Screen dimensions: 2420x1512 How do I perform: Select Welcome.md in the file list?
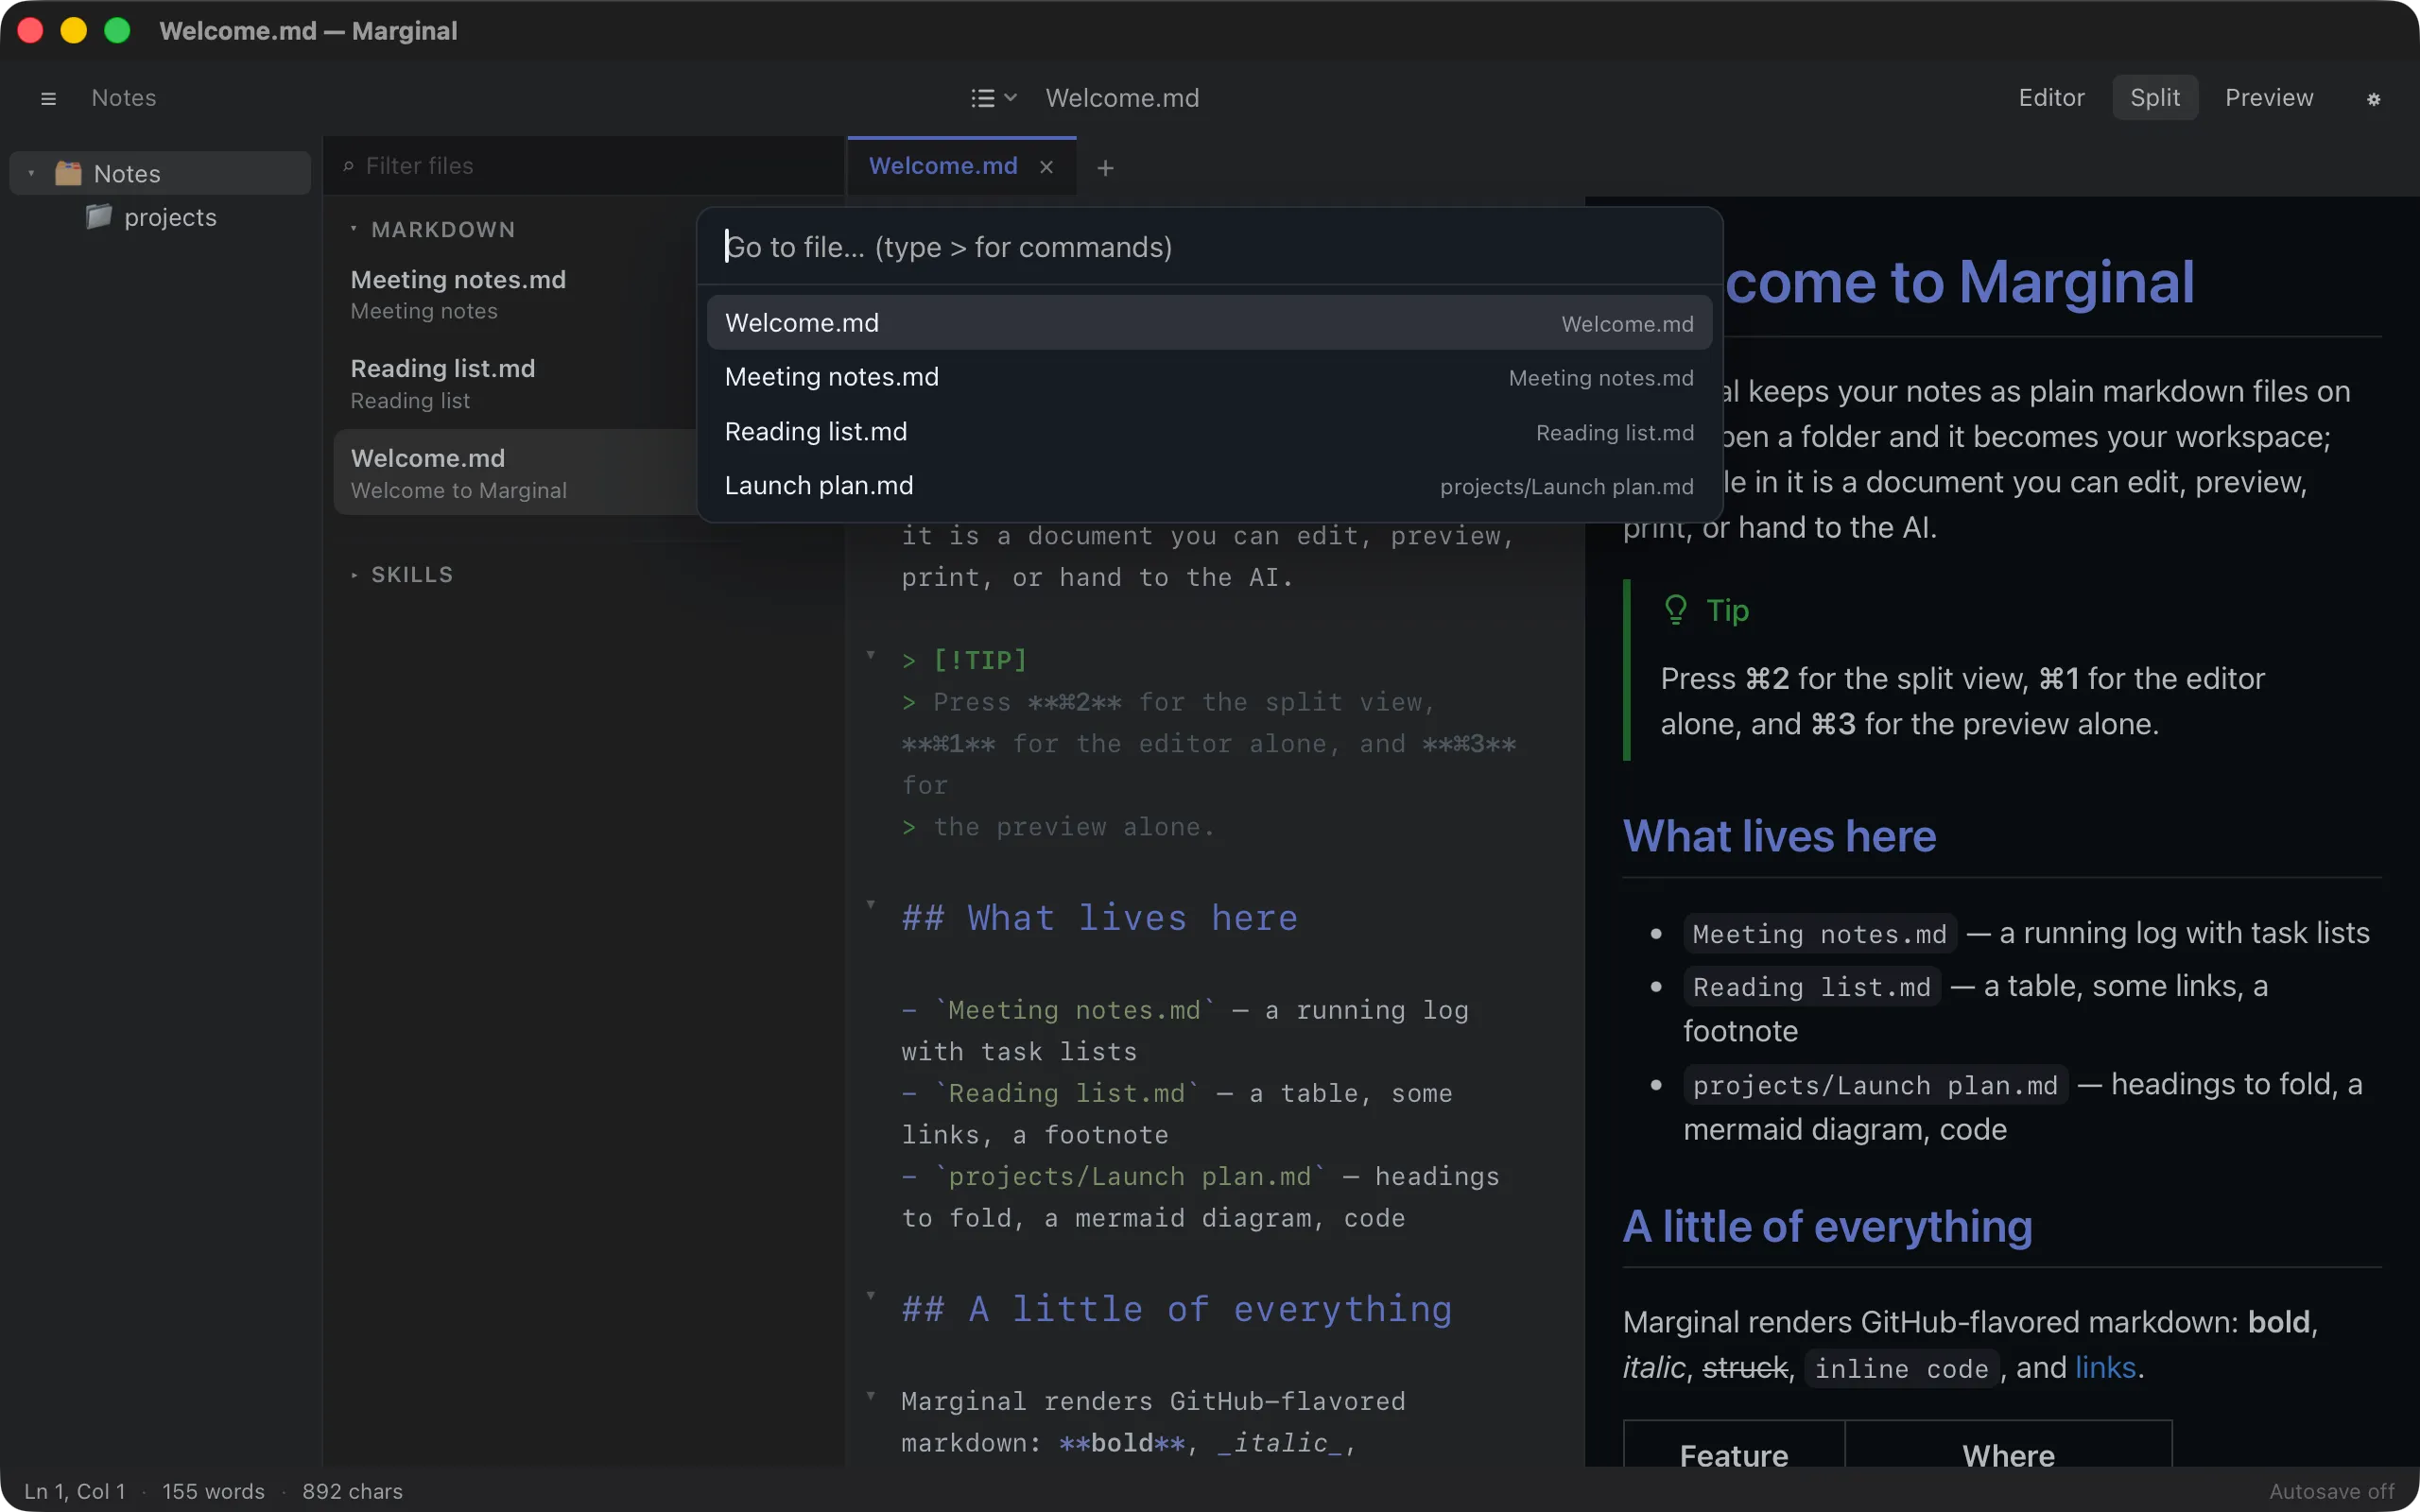515,473
